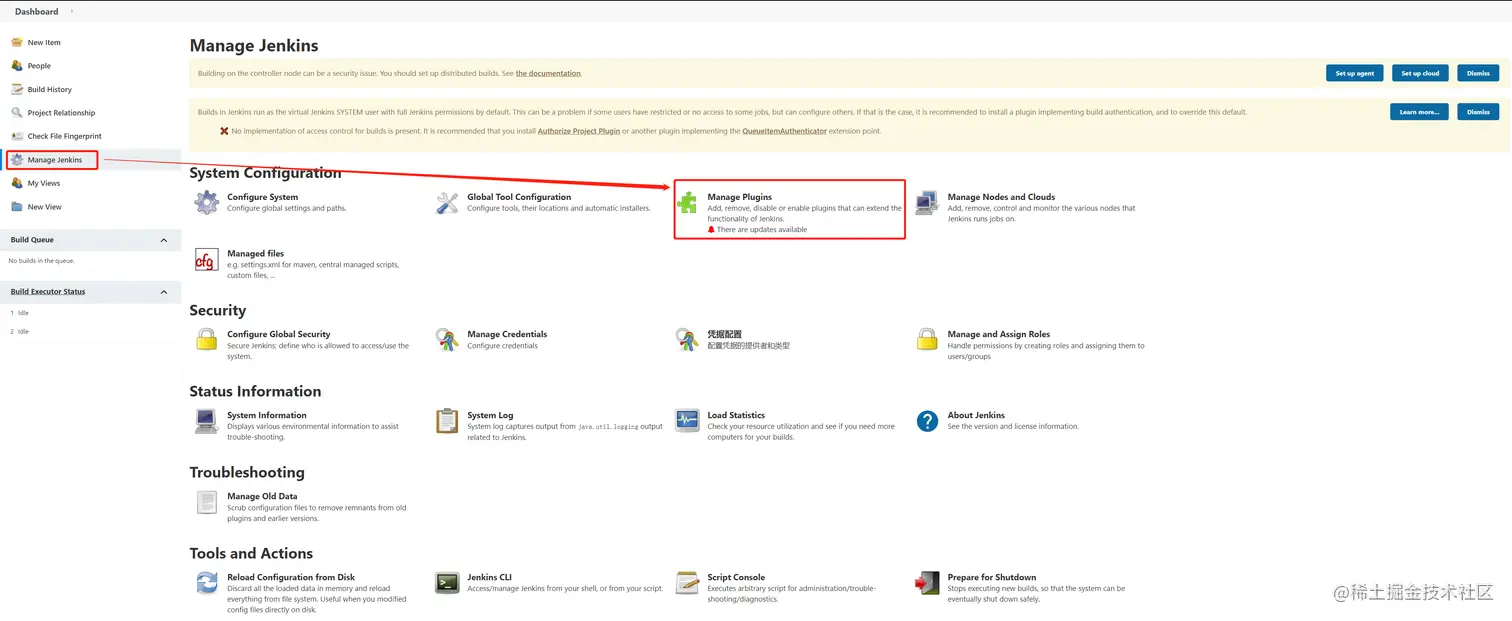The height and width of the screenshot is (621, 1512).
Task: Open New Item from the sidebar
Action: click(44, 43)
